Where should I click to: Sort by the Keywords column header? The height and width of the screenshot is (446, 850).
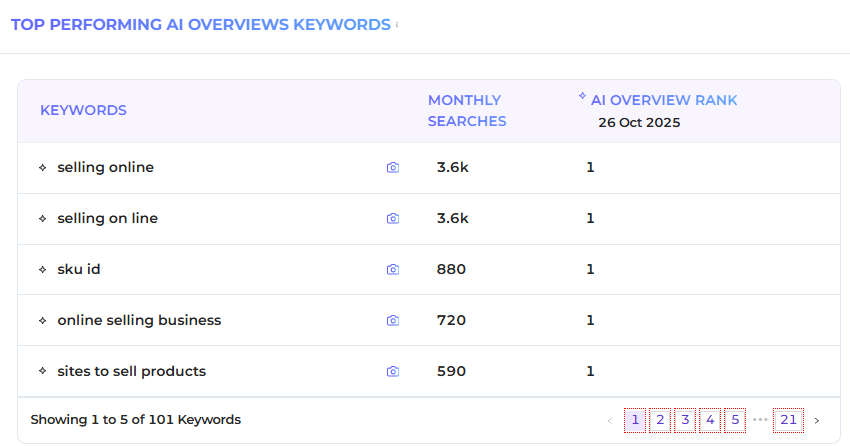(x=83, y=110)
